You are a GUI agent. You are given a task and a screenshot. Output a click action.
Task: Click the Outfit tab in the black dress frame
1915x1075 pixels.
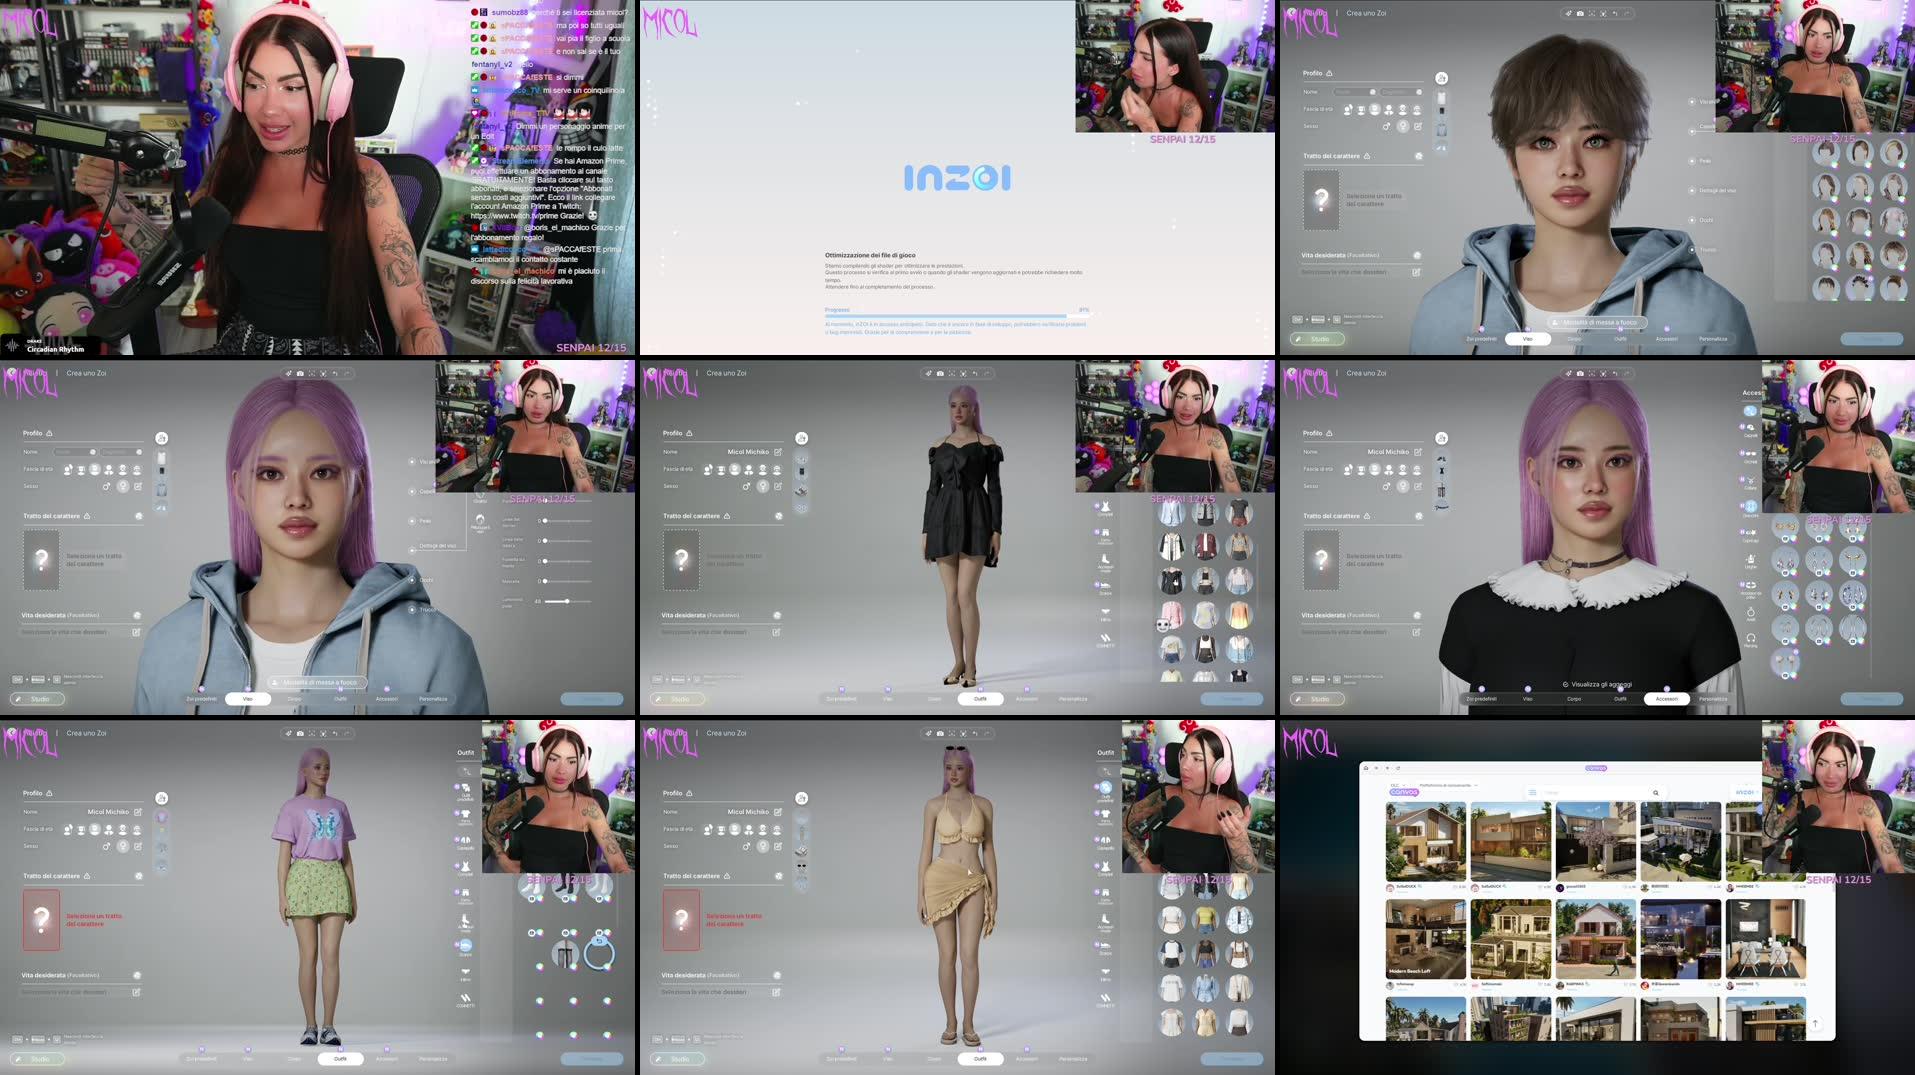[x=980, y=699]
